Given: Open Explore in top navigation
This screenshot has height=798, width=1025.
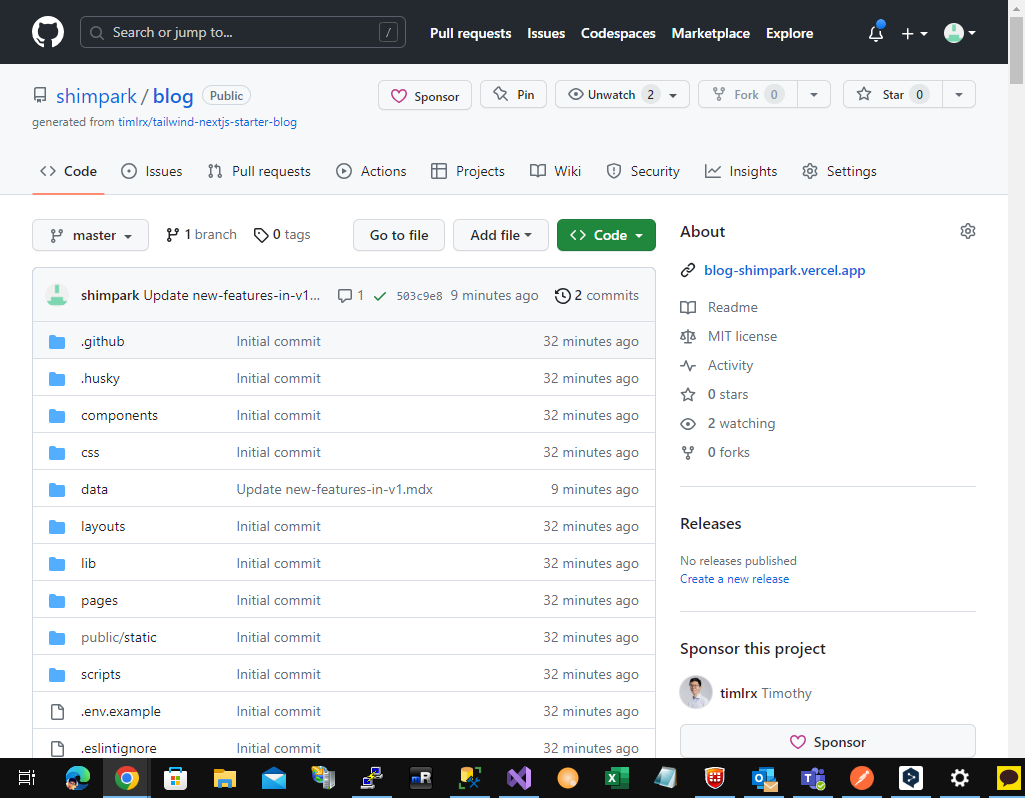Looking at the screenshot, I should (789, 33).
